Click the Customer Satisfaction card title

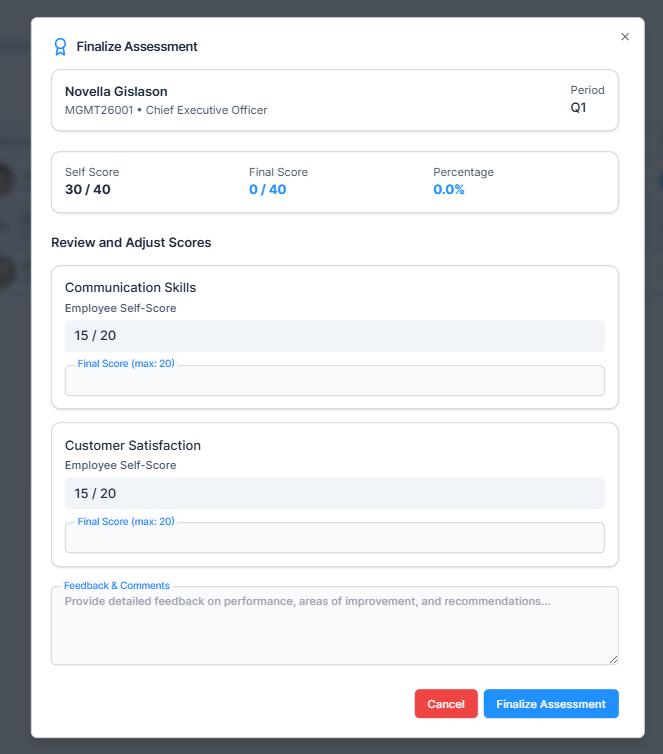133,445
